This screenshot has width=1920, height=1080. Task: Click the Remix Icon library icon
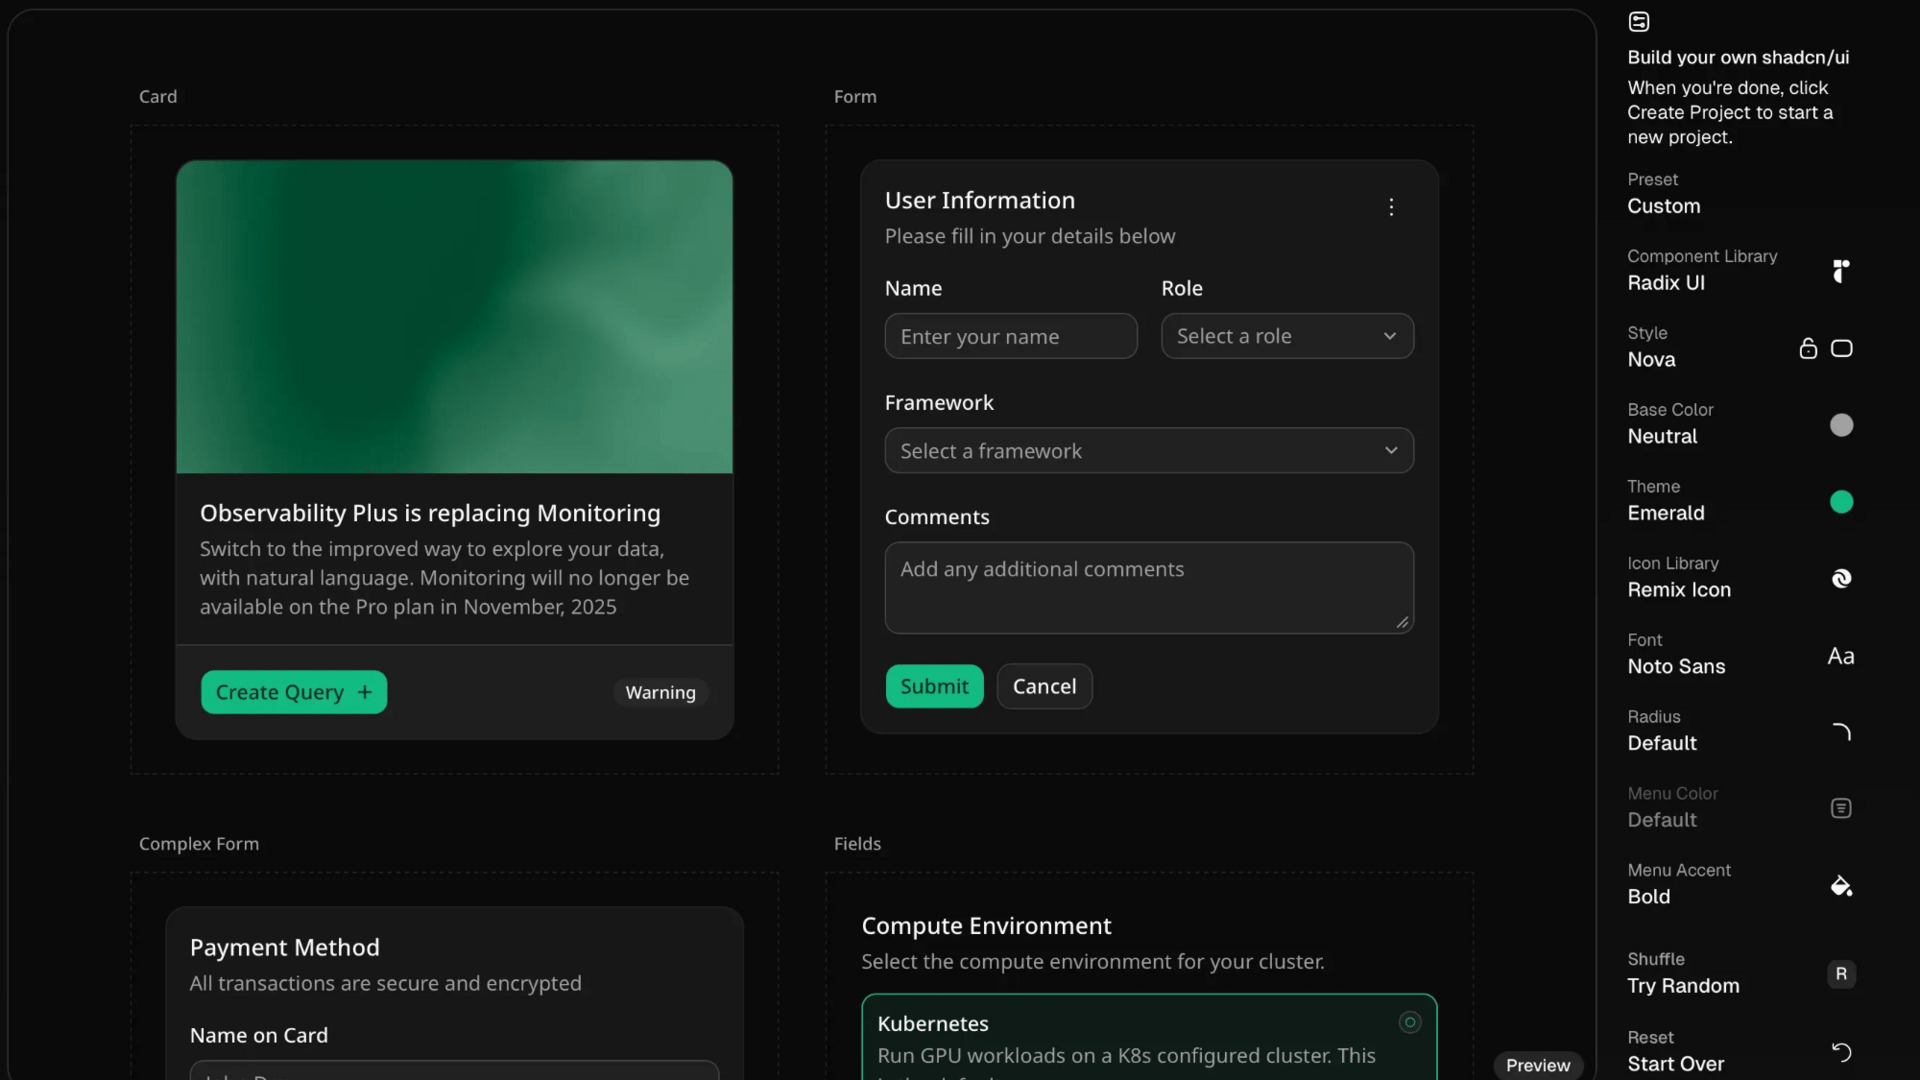(1841, 578)
